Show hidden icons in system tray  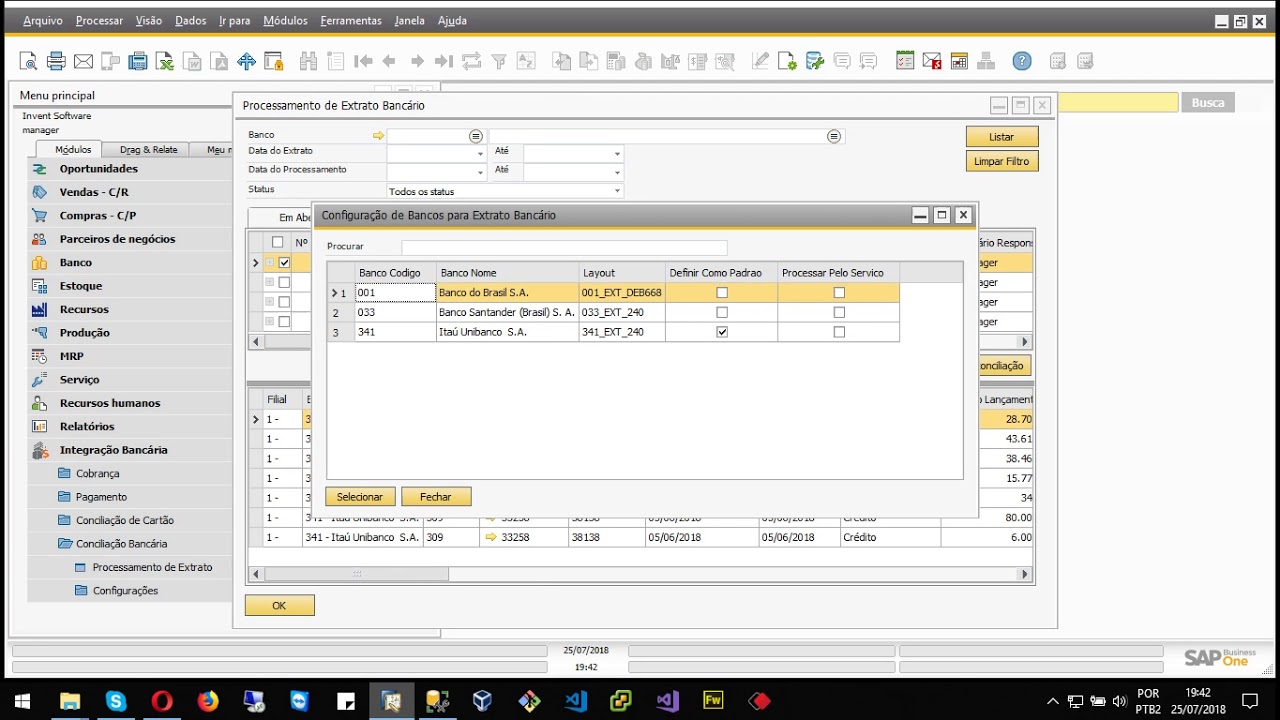(1052, 701)
